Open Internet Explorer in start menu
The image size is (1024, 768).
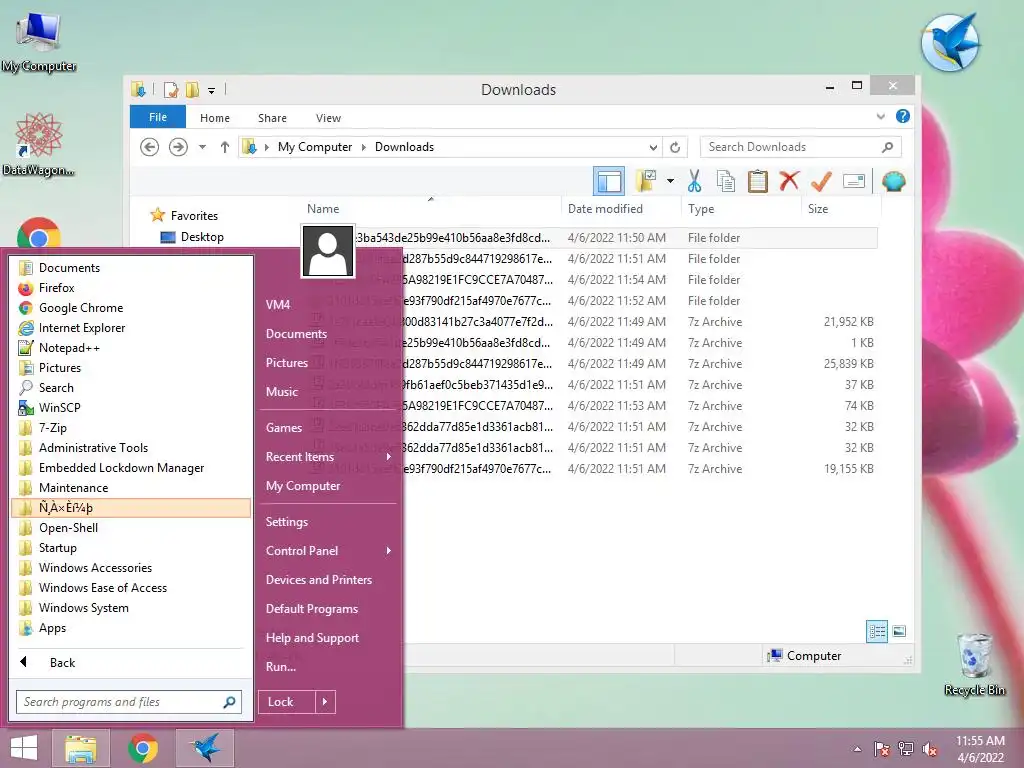[82, 328]
